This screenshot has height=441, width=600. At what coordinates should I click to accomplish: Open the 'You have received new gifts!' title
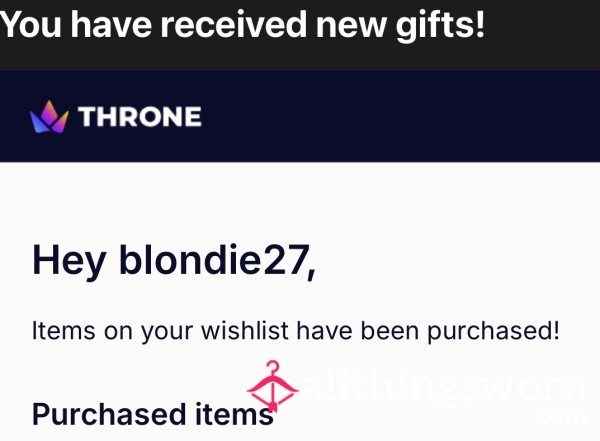[243, 25]
